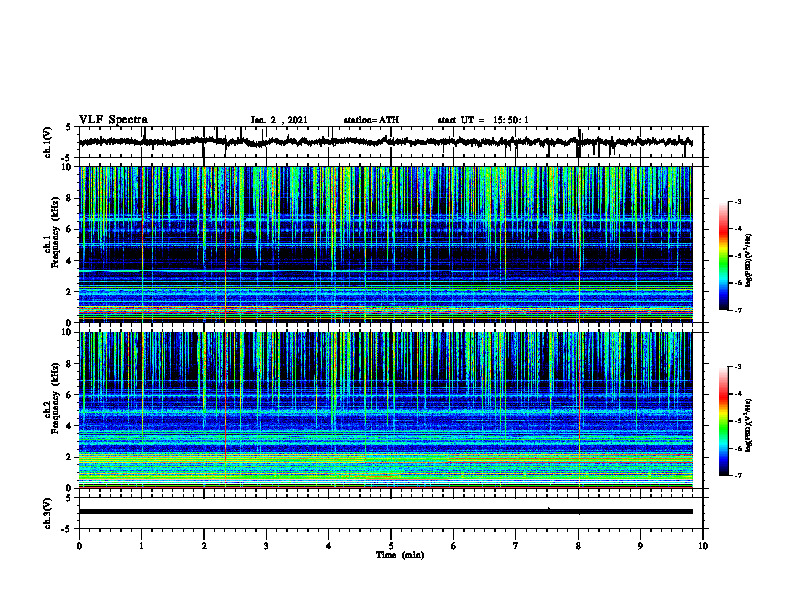Click time axis tick label "5"

tap(391, 546)
